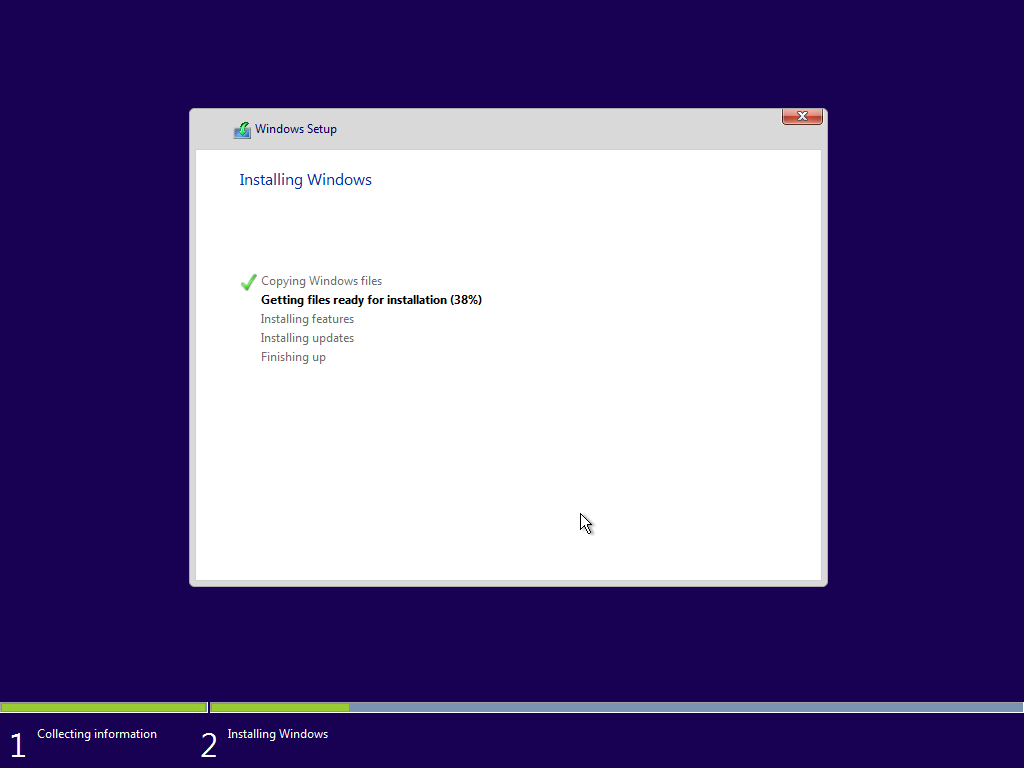Image resolution: width=1024 pixels, height=768 pixels.
Task: Click the 'Collecting information' stage label
Action: tap(97, 734)
